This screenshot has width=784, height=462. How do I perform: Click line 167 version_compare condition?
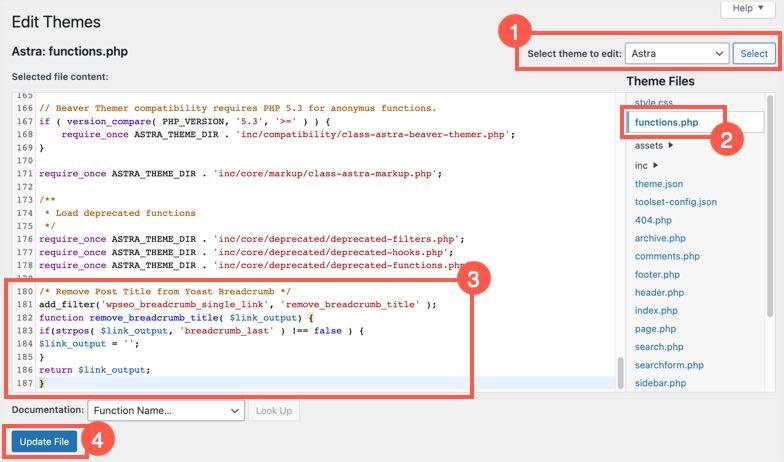[184, 121]
